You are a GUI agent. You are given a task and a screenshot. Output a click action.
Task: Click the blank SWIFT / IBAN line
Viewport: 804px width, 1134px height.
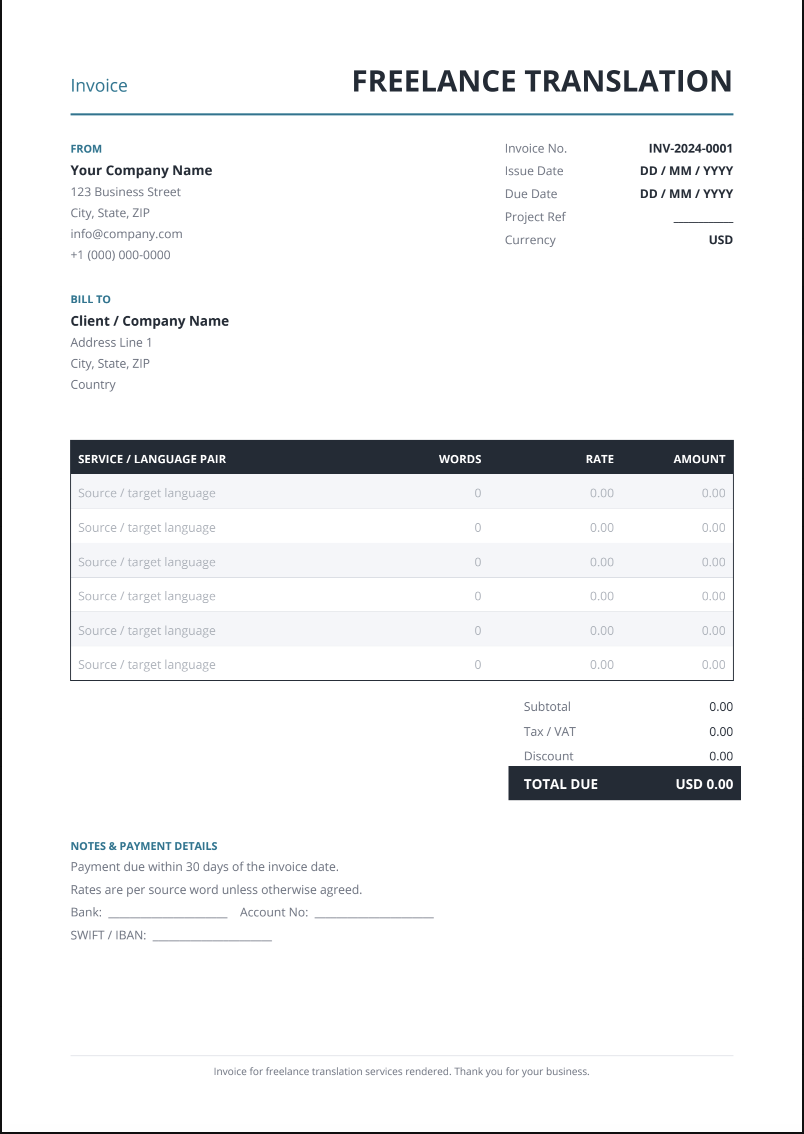[213, 937]
